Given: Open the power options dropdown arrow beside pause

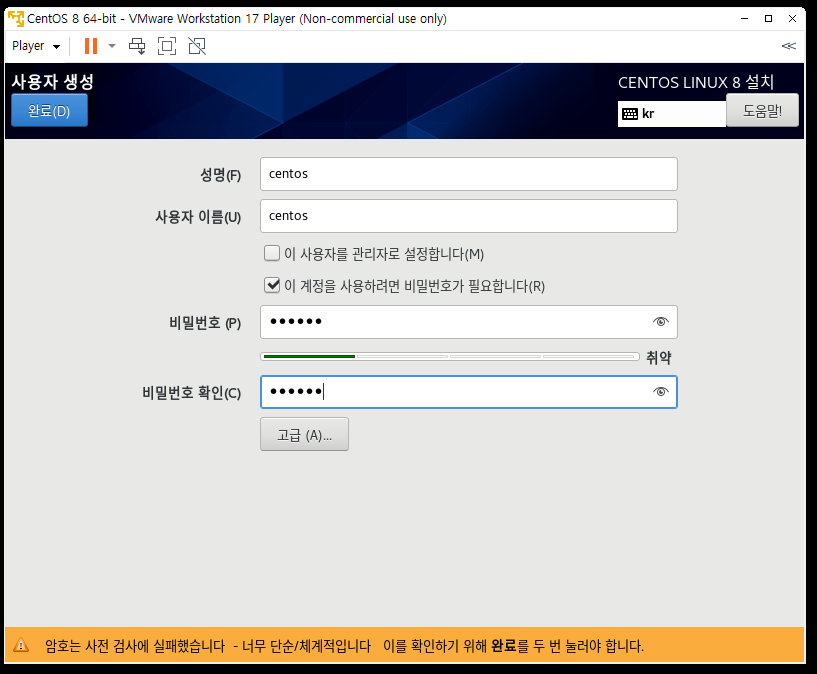Looking at the screenshot, I should point(112,46).
